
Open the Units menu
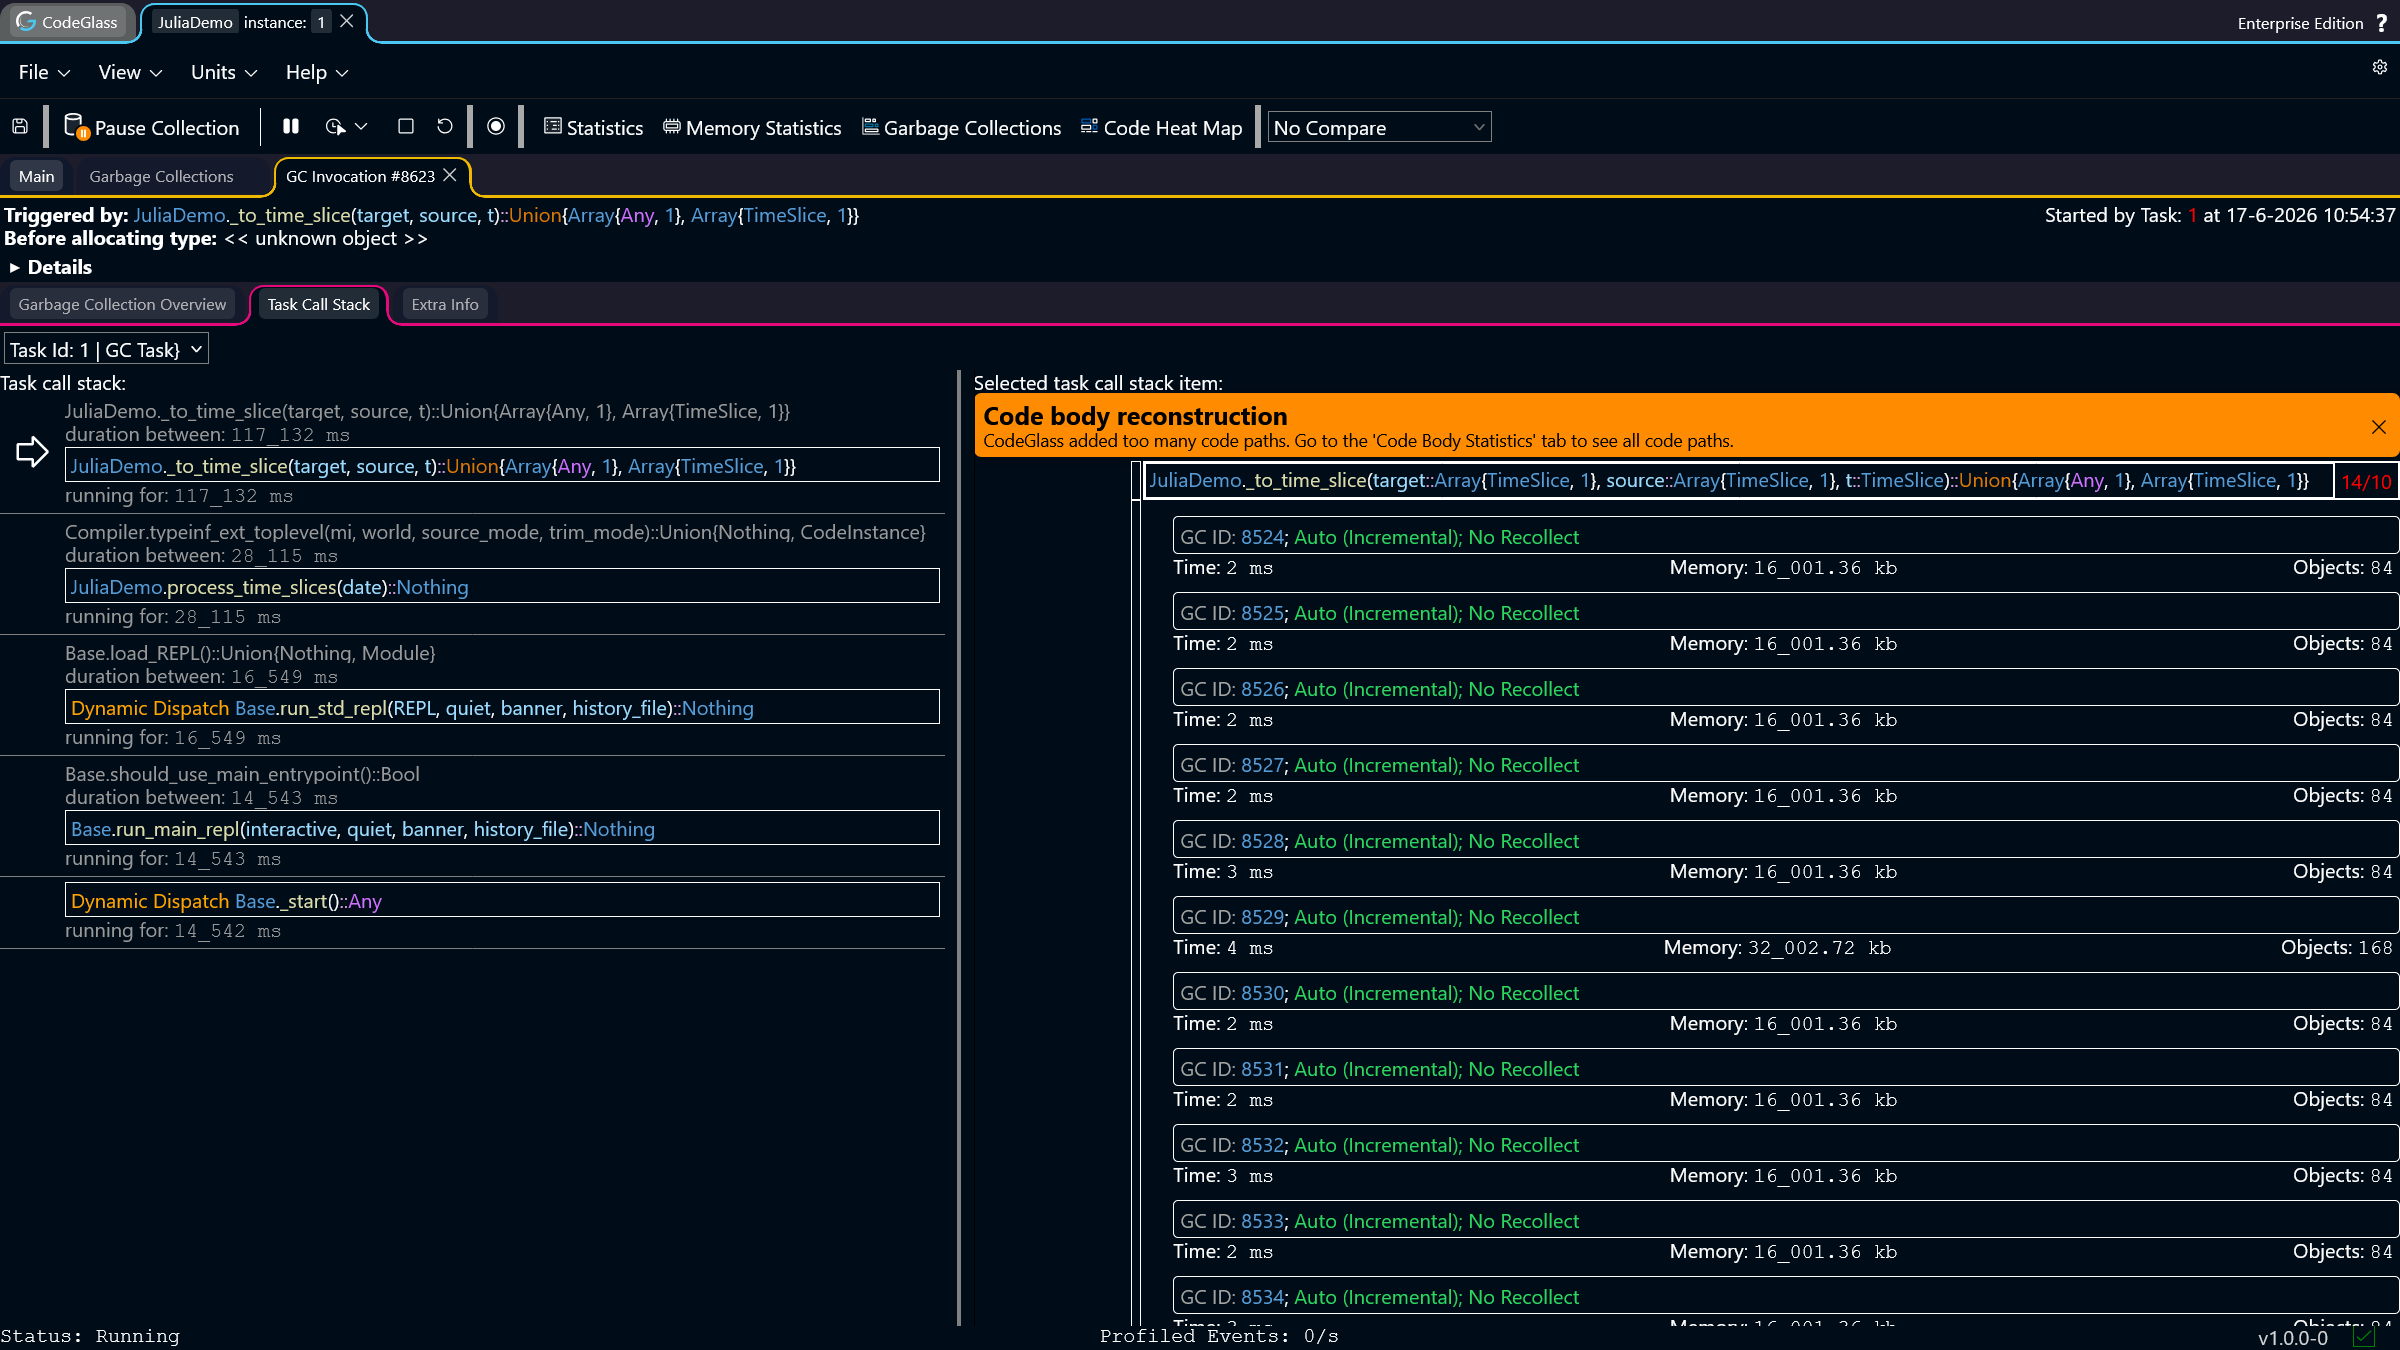[224, 72]
